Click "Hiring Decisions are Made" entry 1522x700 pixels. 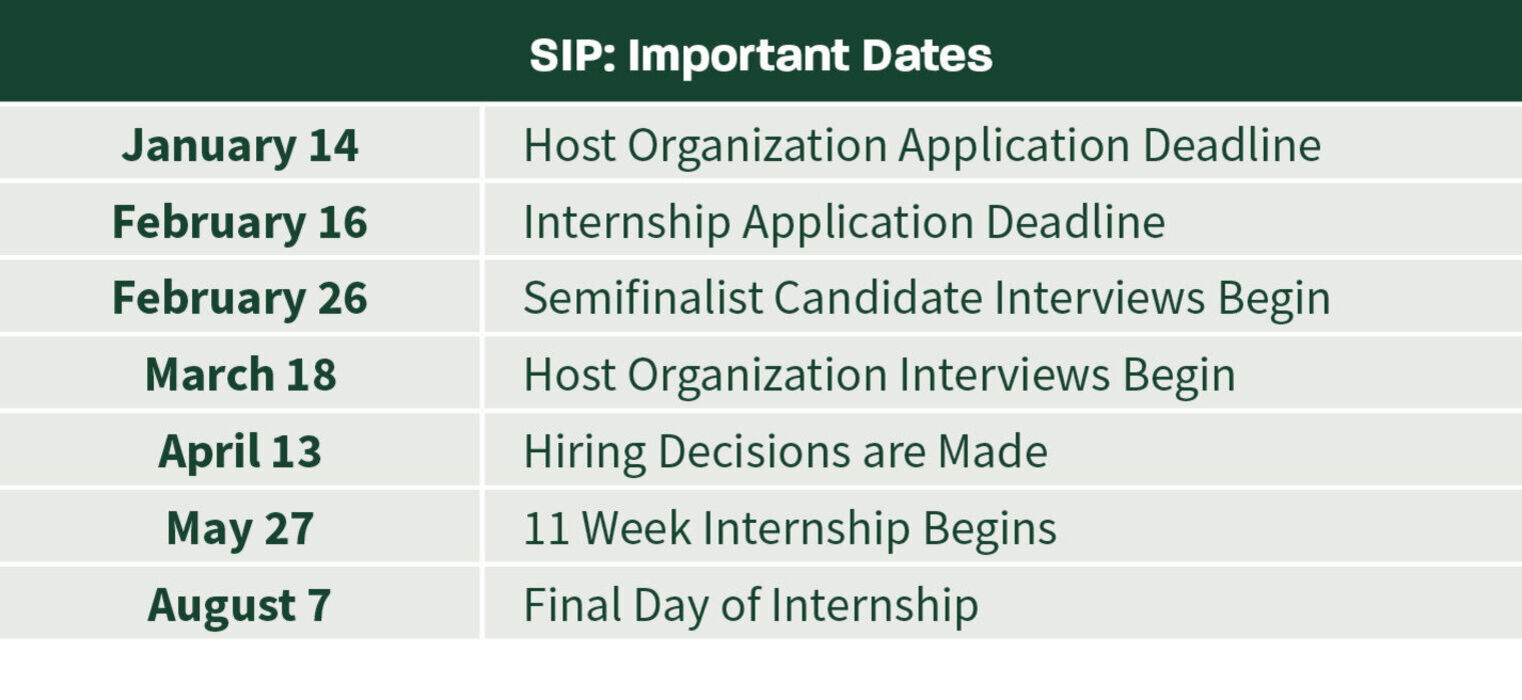tap(785, 451)
